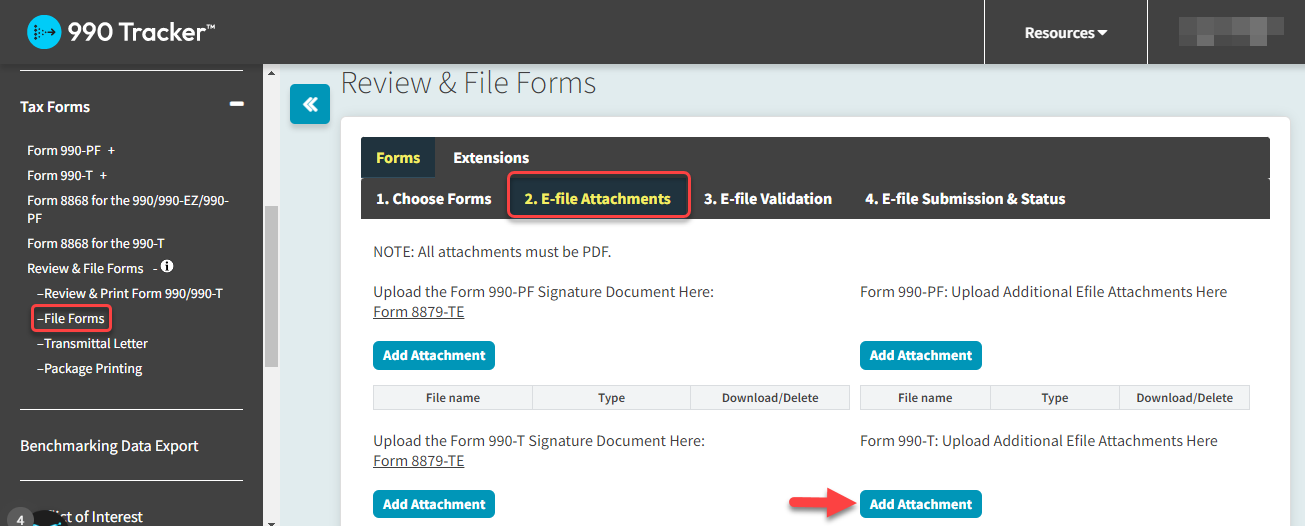The width and height of the screenshot is (1305, 526).
Task: Open Form 8879-TE link under 990-PF signature
Action: pos(418,312)
